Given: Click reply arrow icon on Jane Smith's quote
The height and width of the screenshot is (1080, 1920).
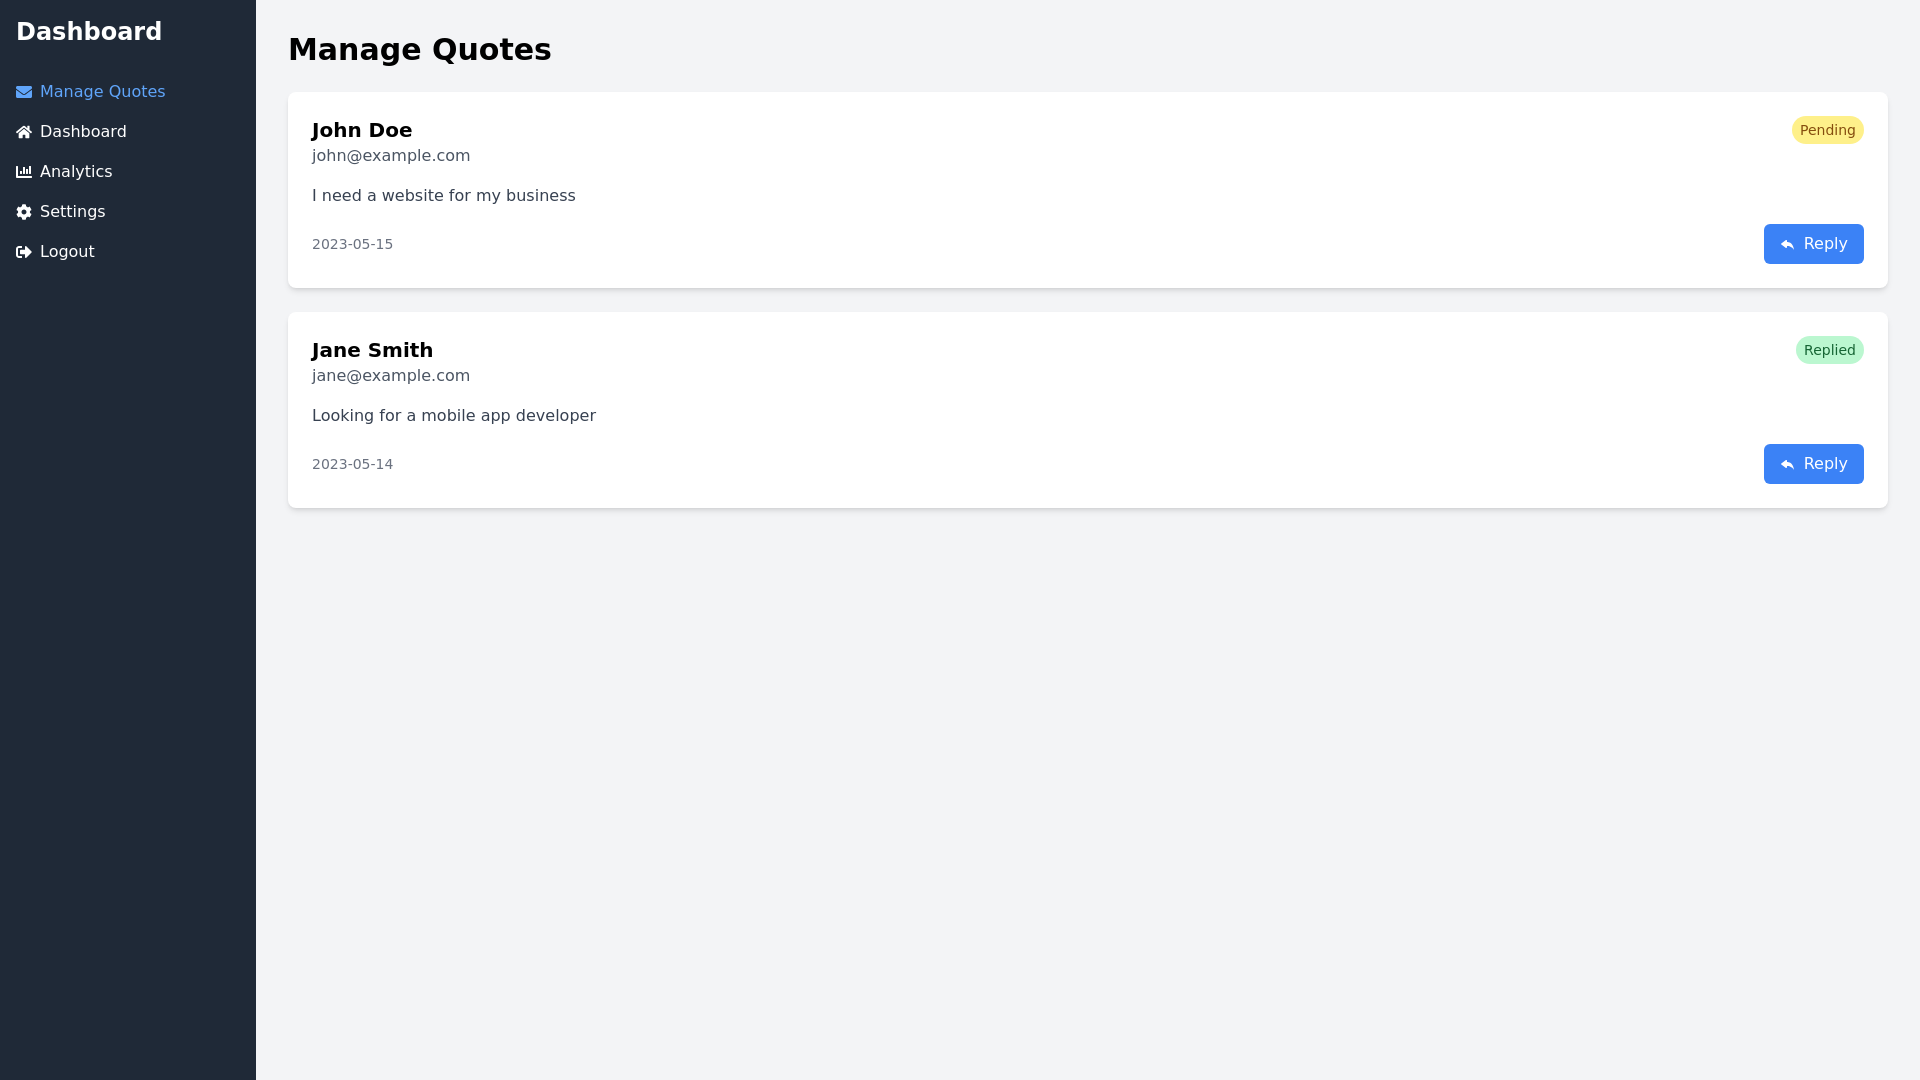Looking at the screenshot, I should point(1787,465).
